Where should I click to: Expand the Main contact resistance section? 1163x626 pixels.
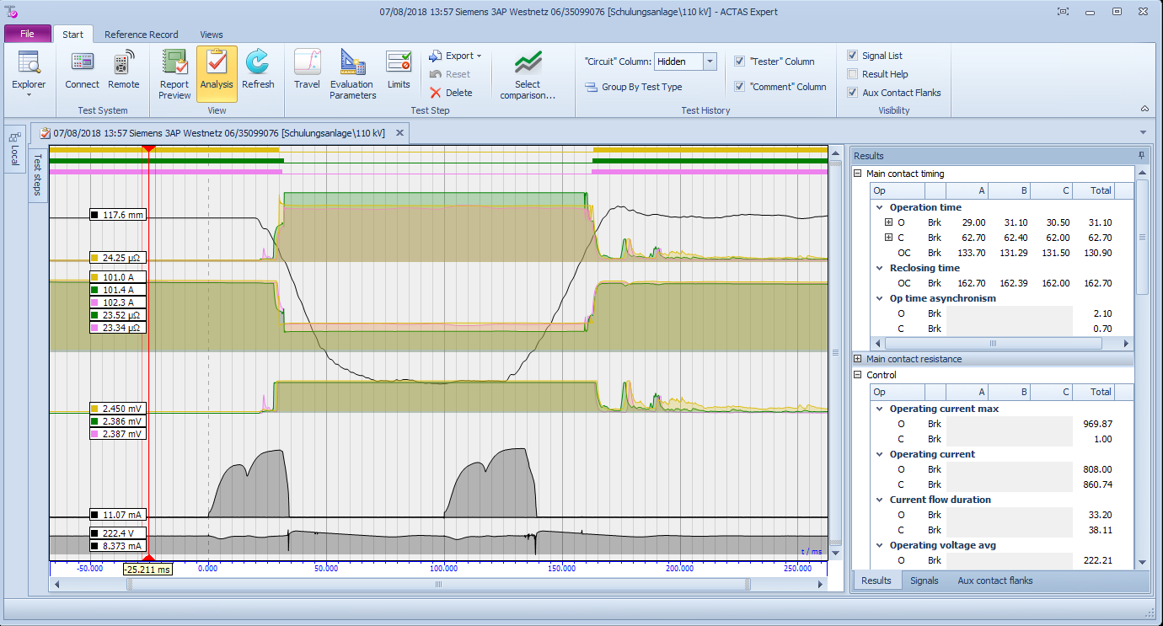pyautogui.click(x=858, y=359)
